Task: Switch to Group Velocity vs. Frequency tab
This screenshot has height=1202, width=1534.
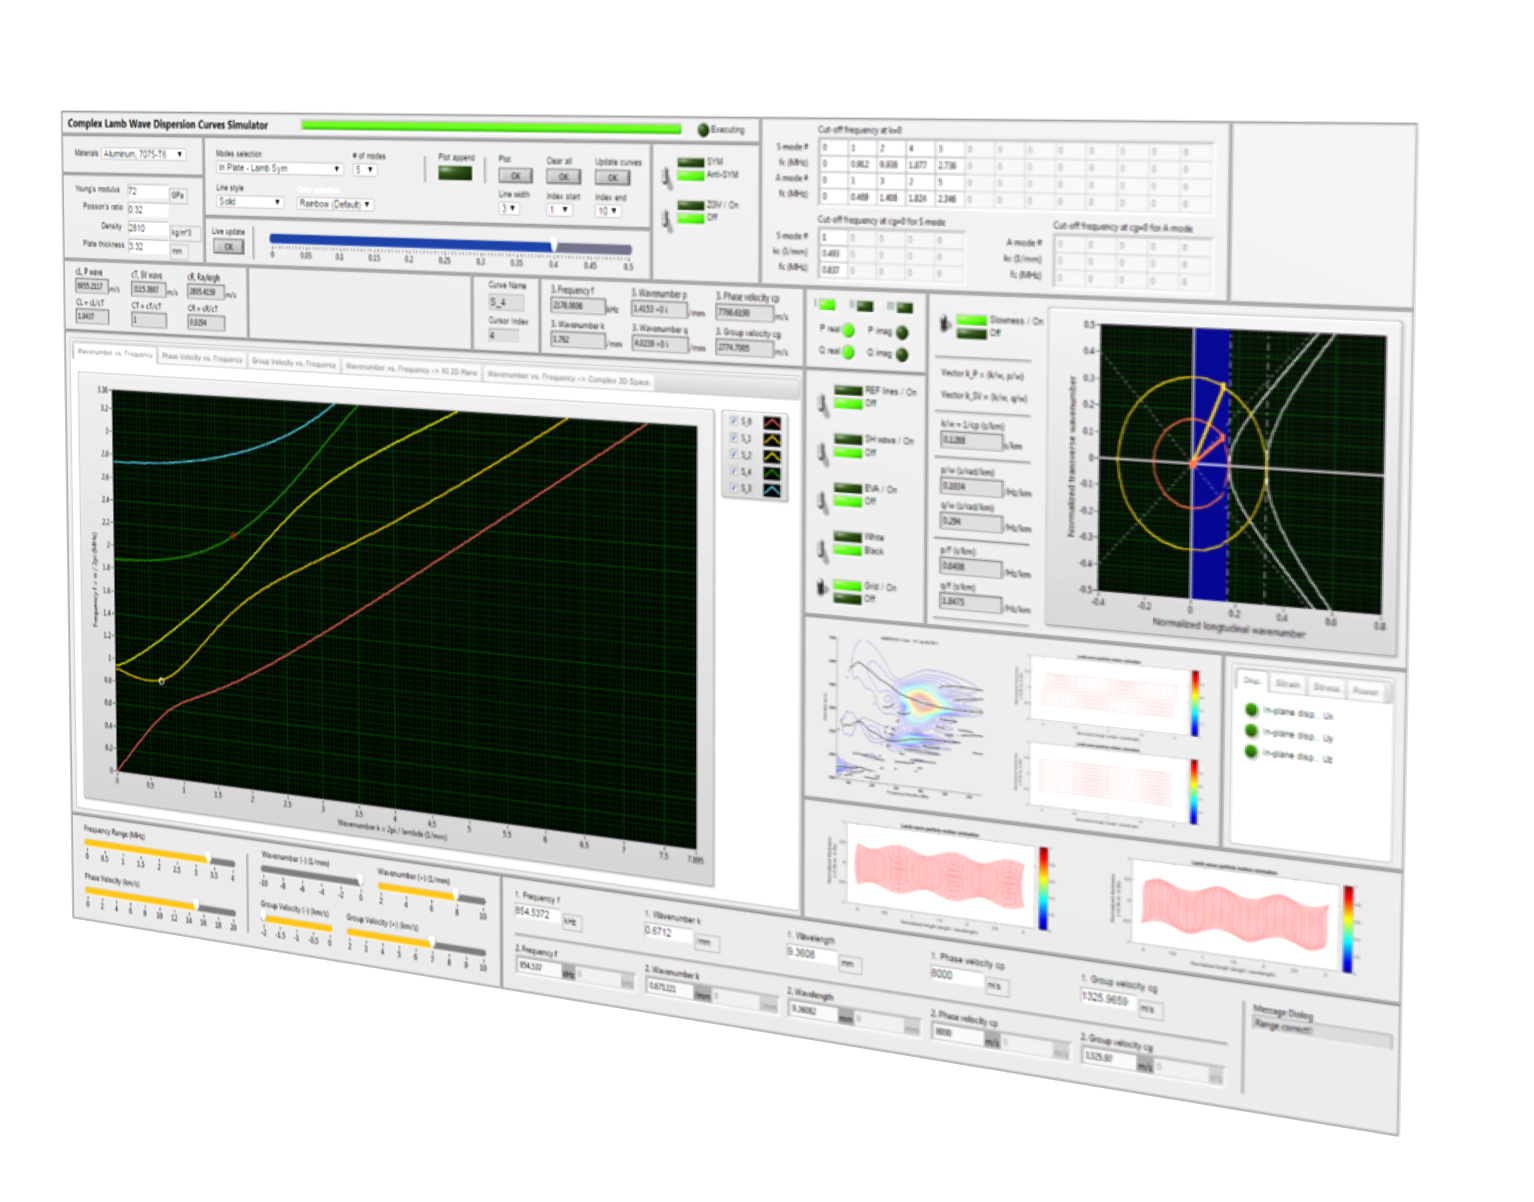Action: pos(294,363)
